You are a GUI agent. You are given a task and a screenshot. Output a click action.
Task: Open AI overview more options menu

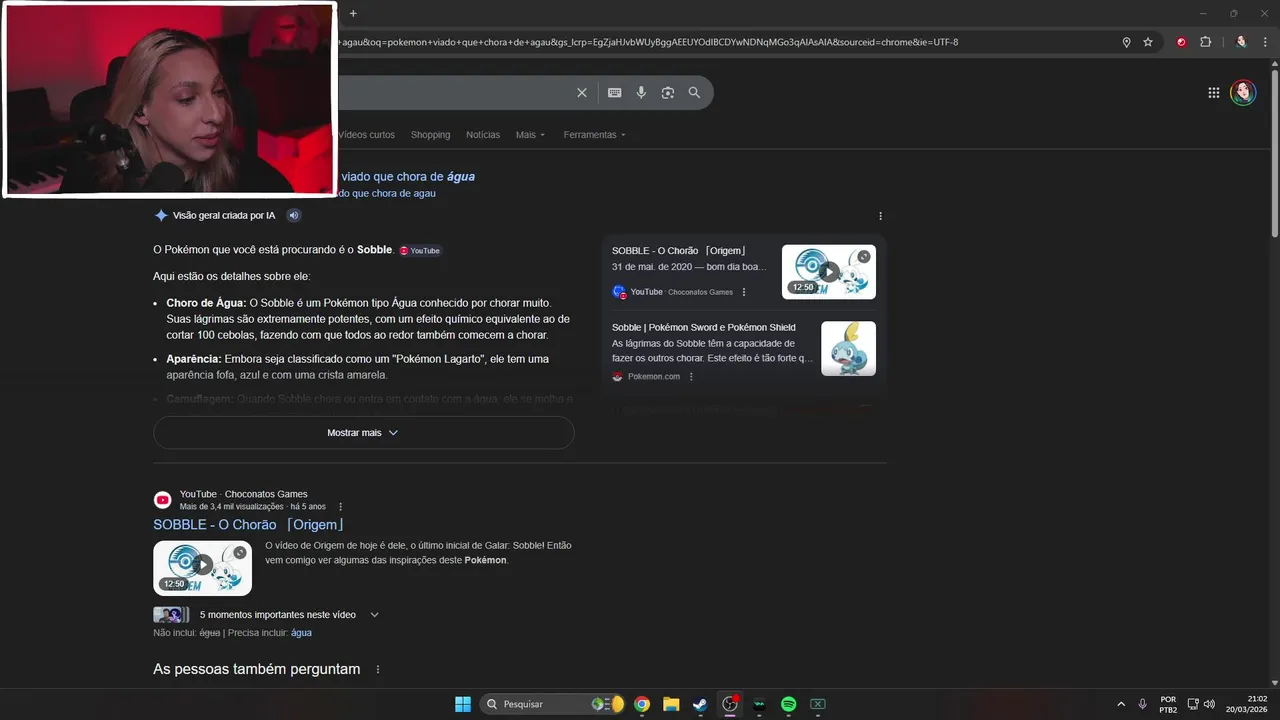880,216
